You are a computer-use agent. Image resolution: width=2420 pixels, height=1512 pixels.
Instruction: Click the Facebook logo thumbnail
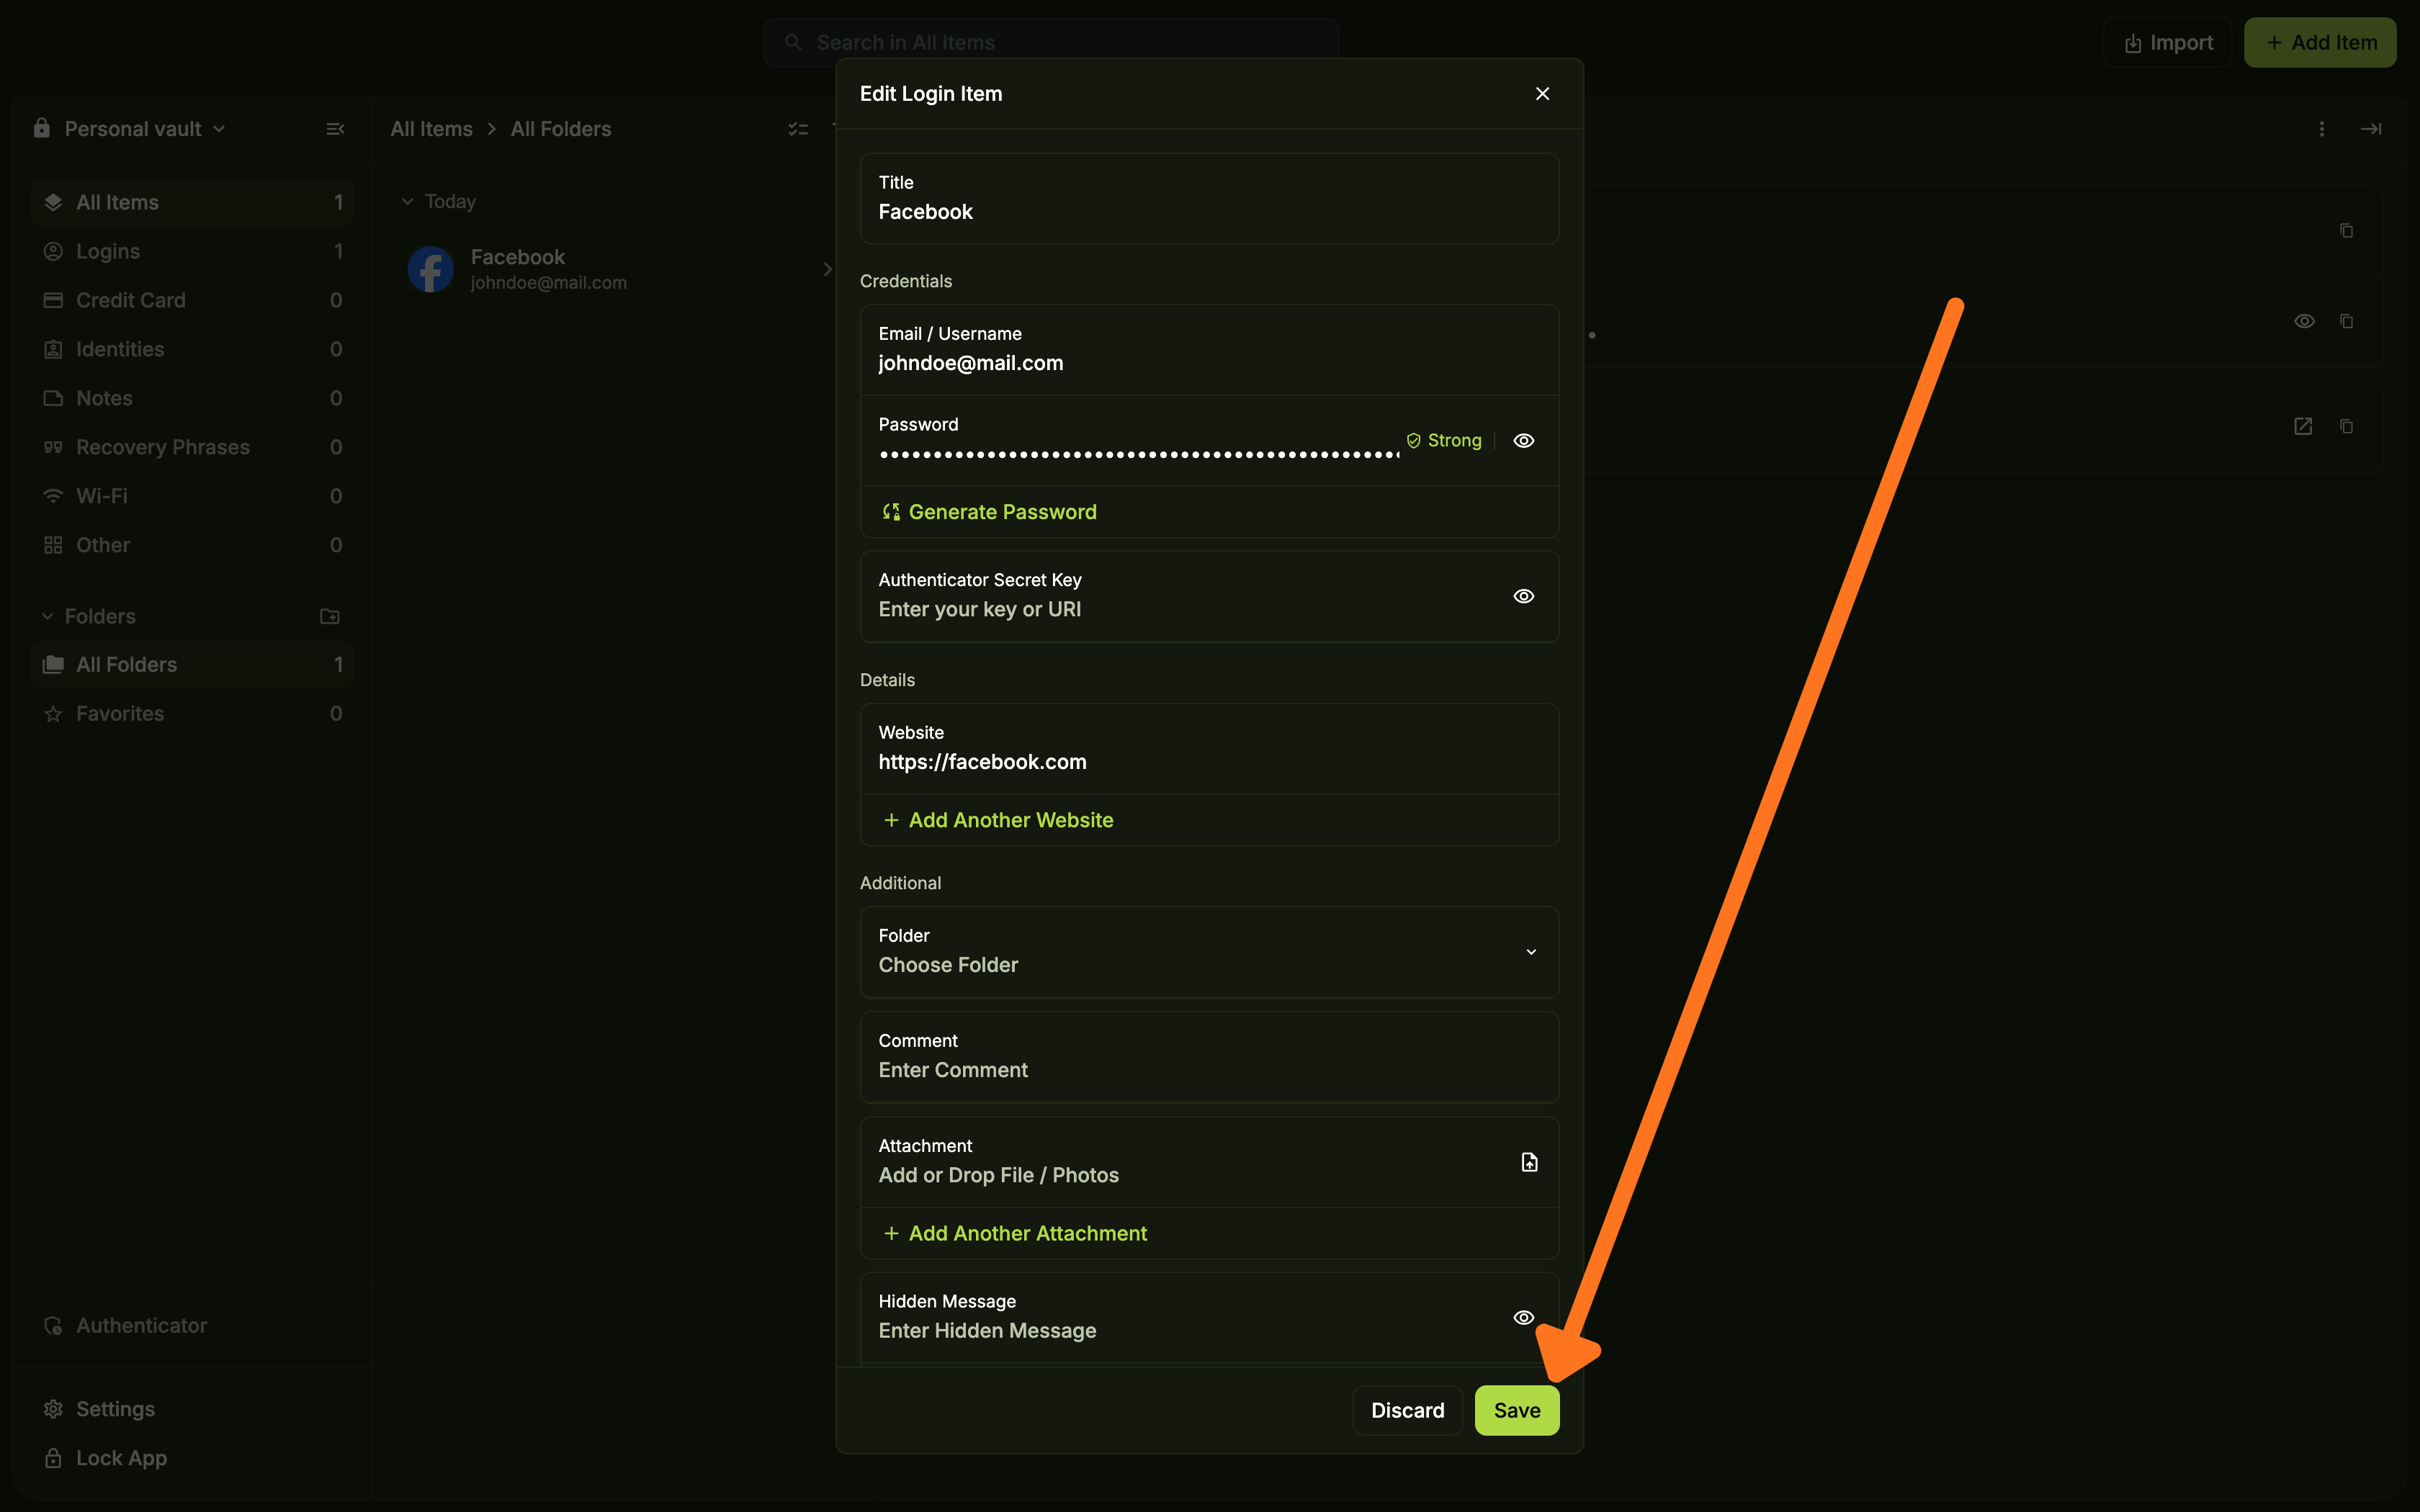pos(431,269)
